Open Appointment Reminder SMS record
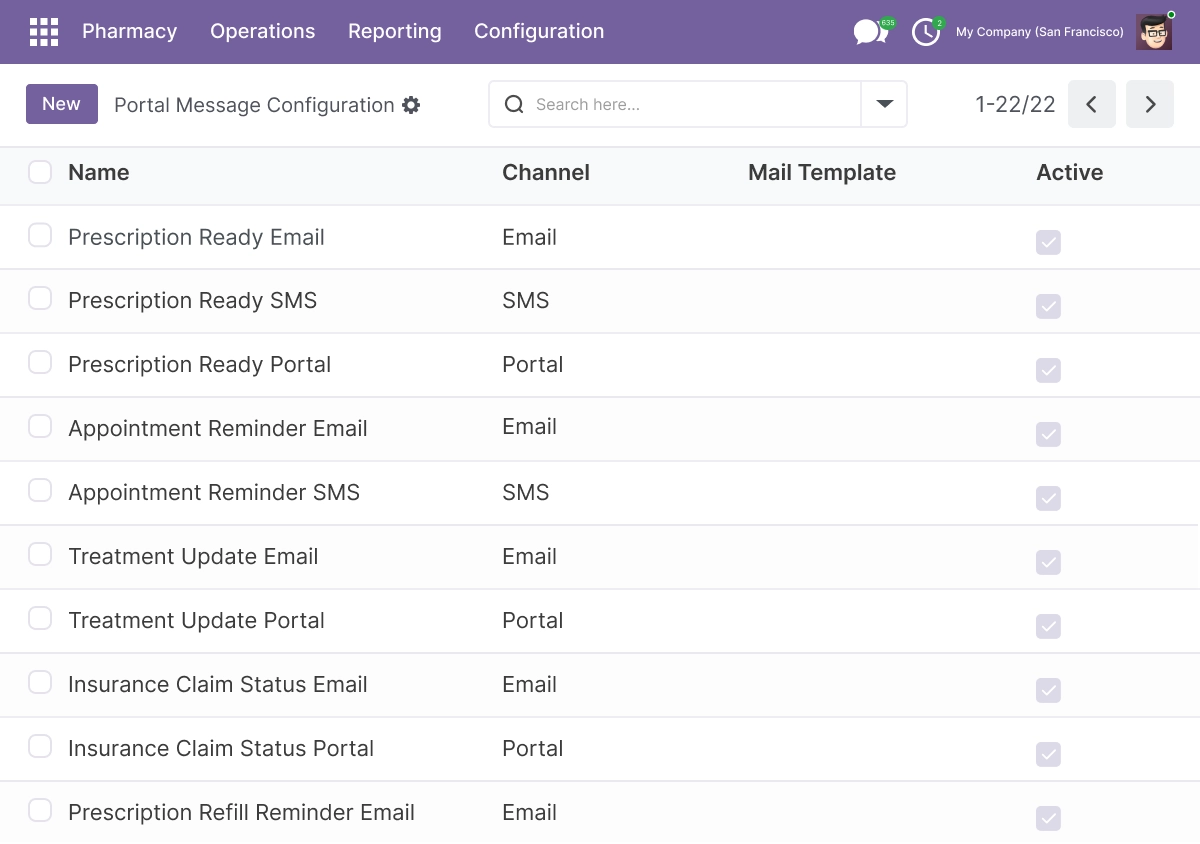 click(x=214, y=492)
